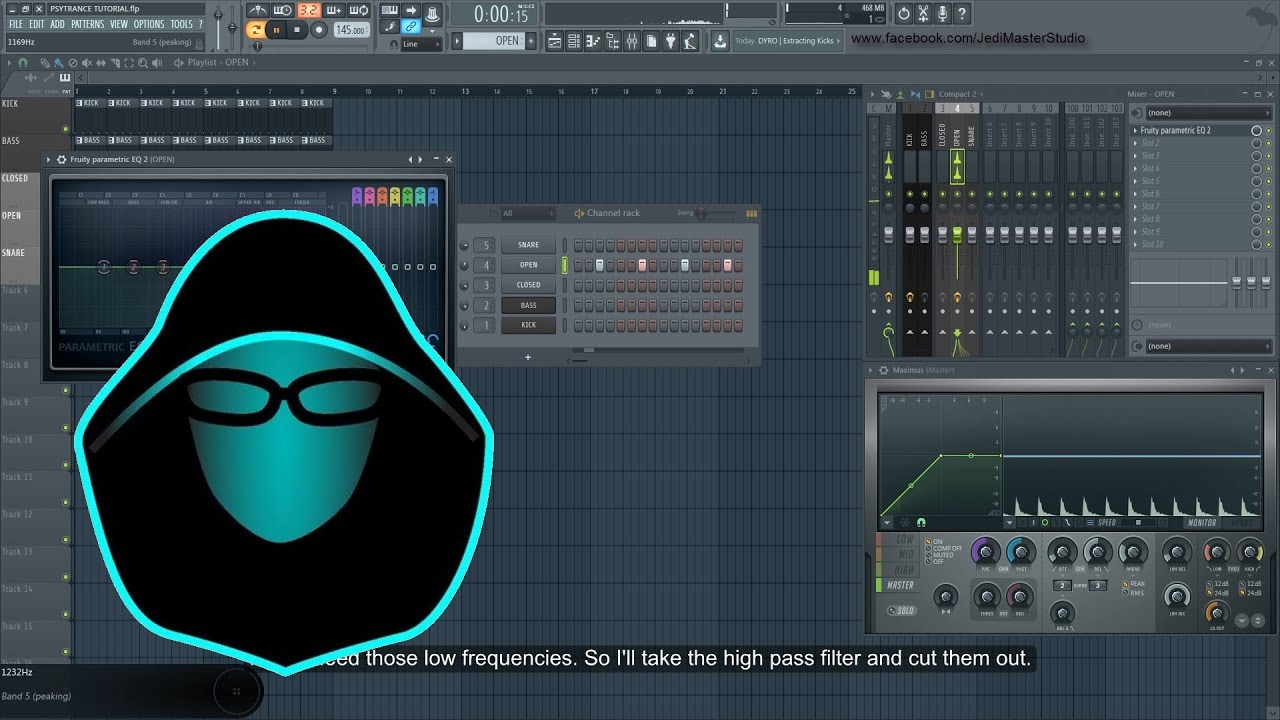Click the stop button in the transport
The width and height of the screenshot is (1280, 720).
pos(297,30)
